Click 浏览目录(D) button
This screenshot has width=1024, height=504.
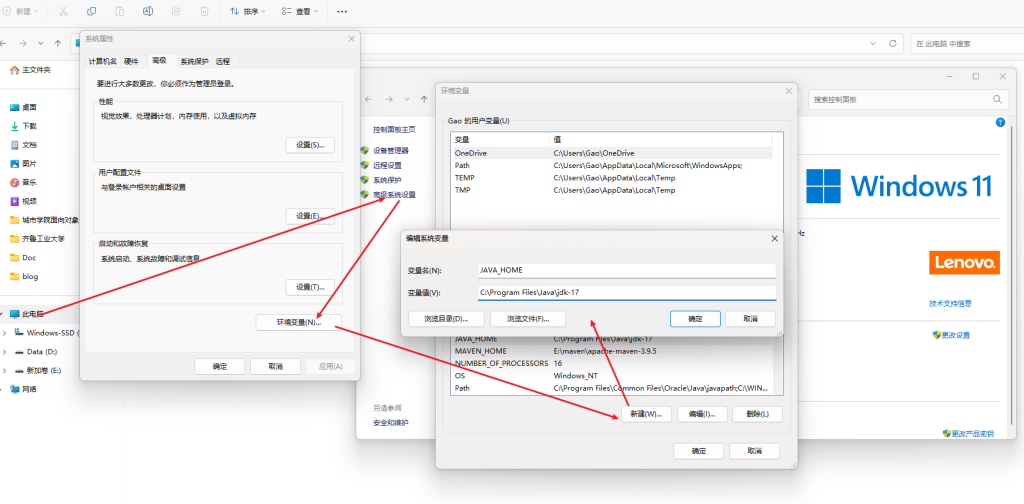pyautogui.click(x=447, y=319)
